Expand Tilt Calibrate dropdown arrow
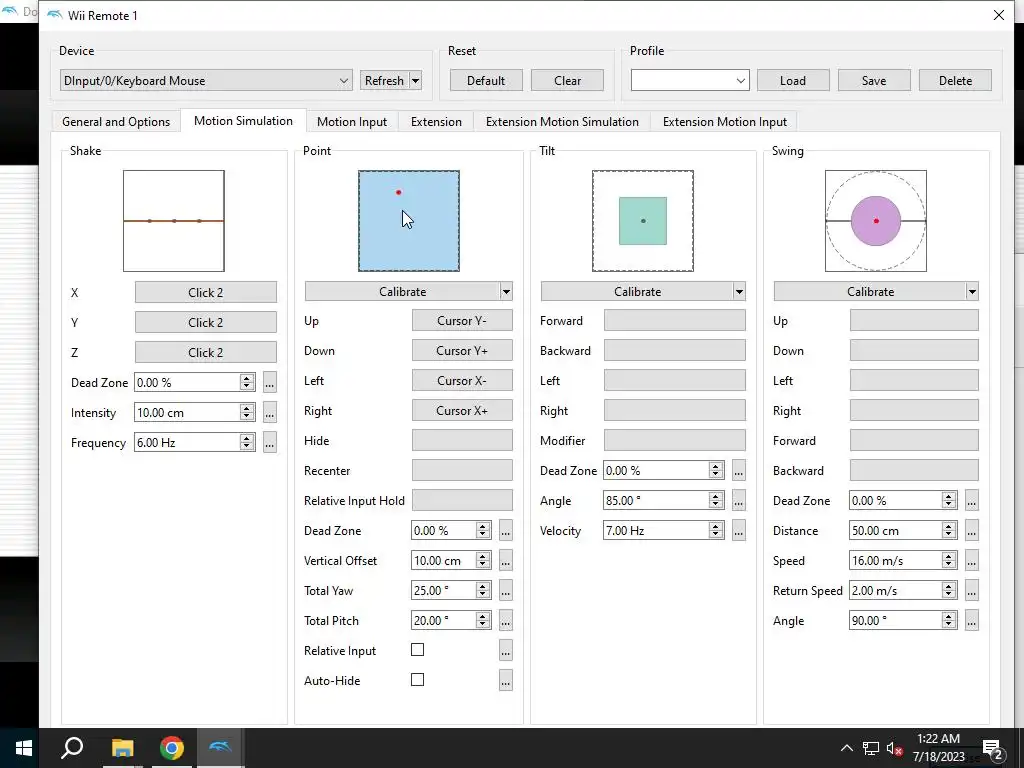The width and height of the screenshot is (1024, 768). coord(739,292)
